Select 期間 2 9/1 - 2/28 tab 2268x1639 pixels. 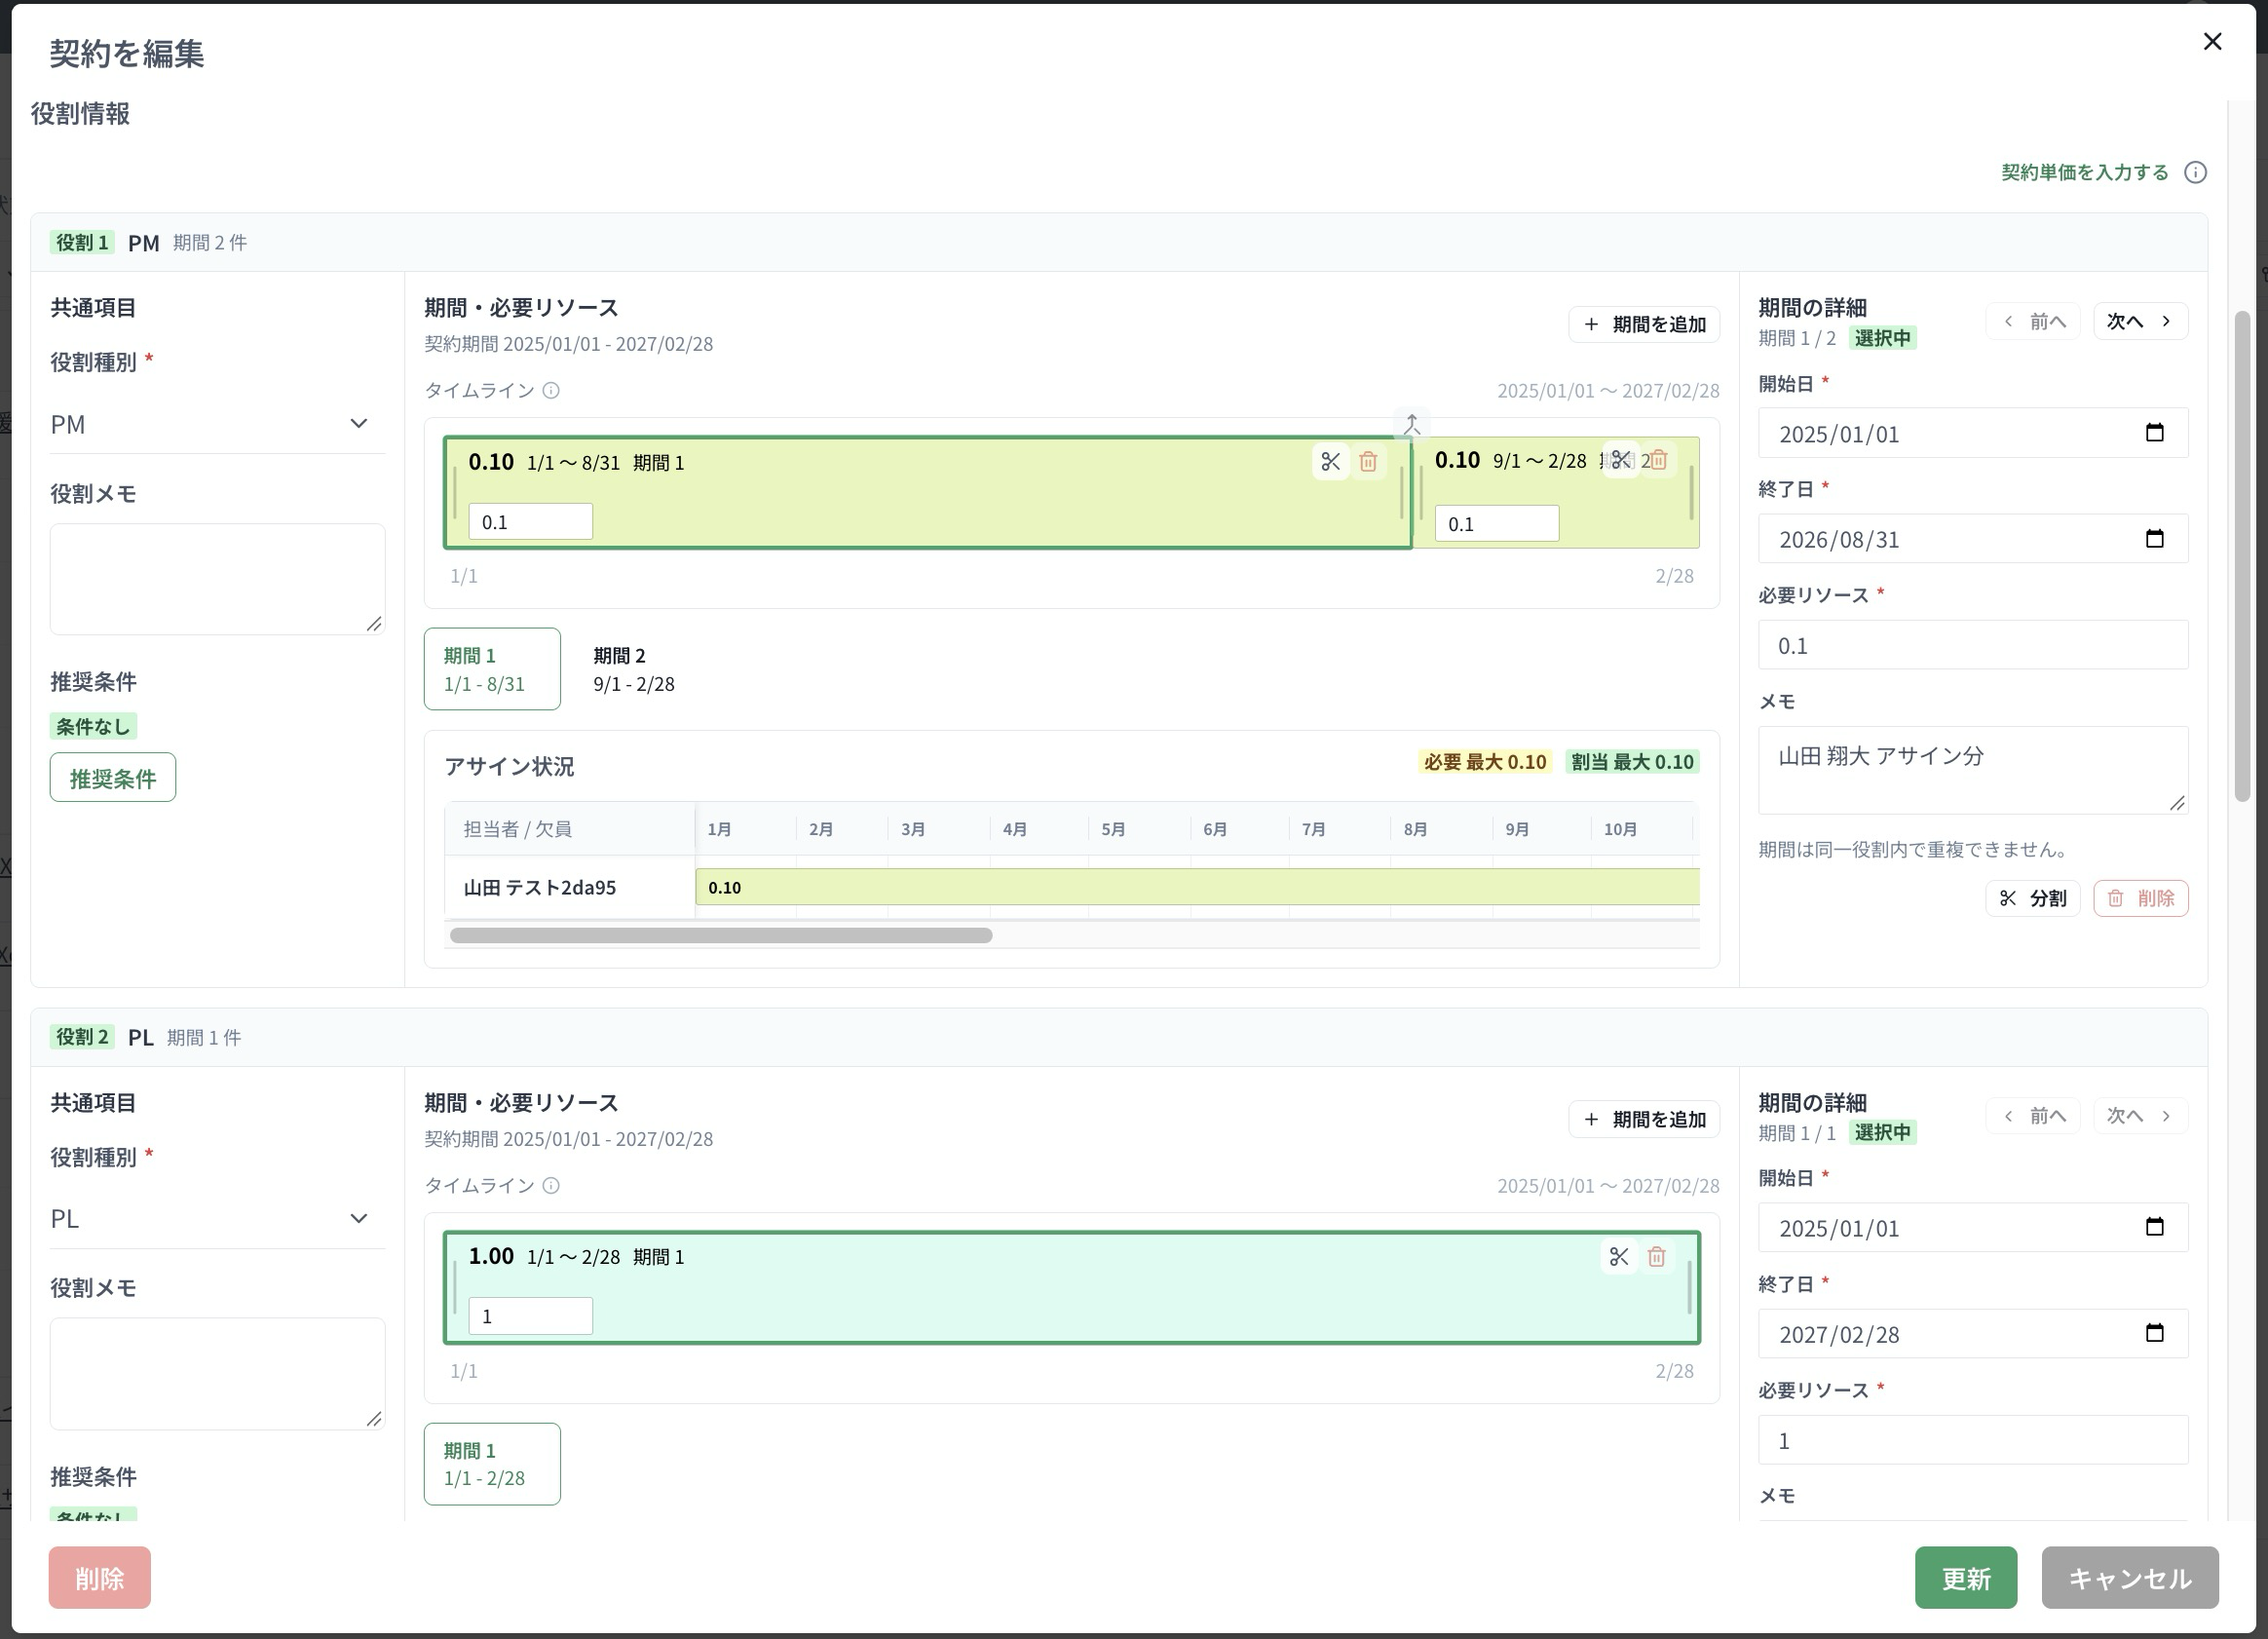pyautogui.click(x=634, y=670)
